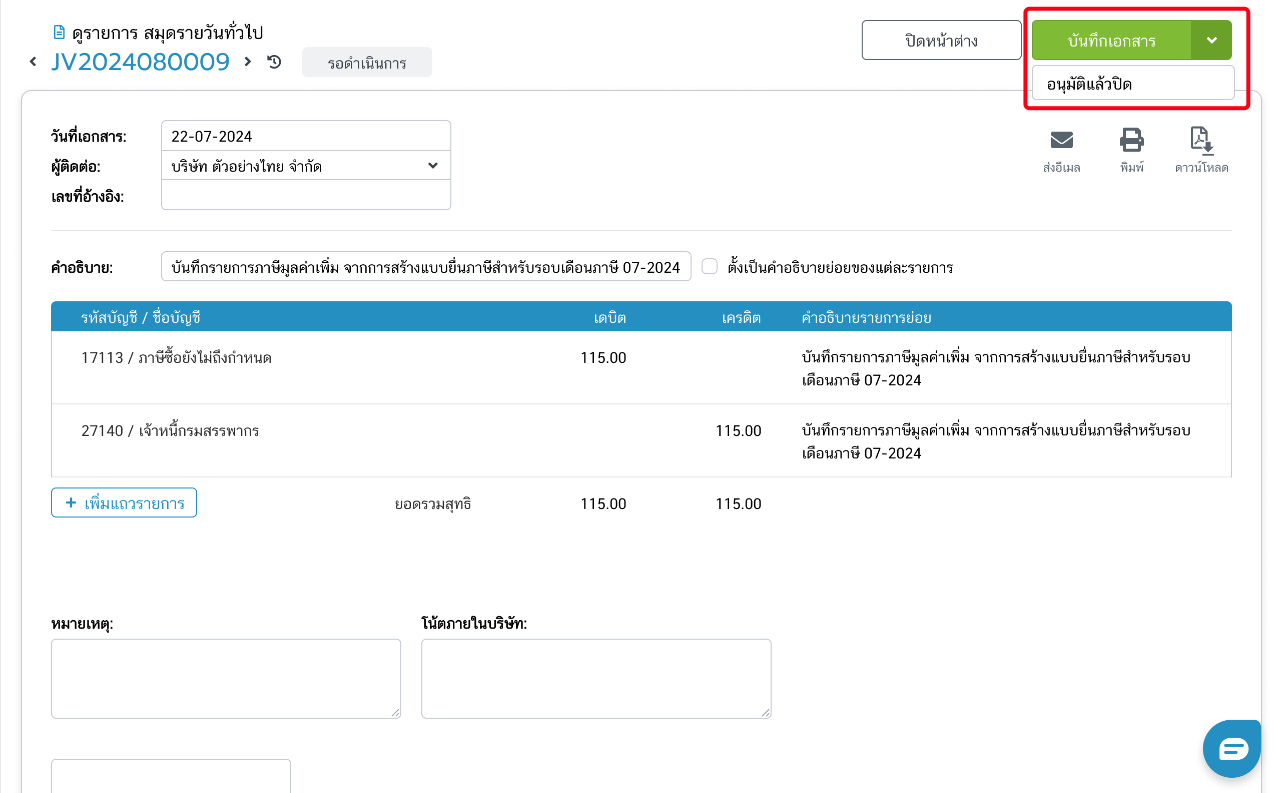The height and width of the screenshot is (793, 1277).
Task: Click the document icon beside the page title
Action: 58,33
